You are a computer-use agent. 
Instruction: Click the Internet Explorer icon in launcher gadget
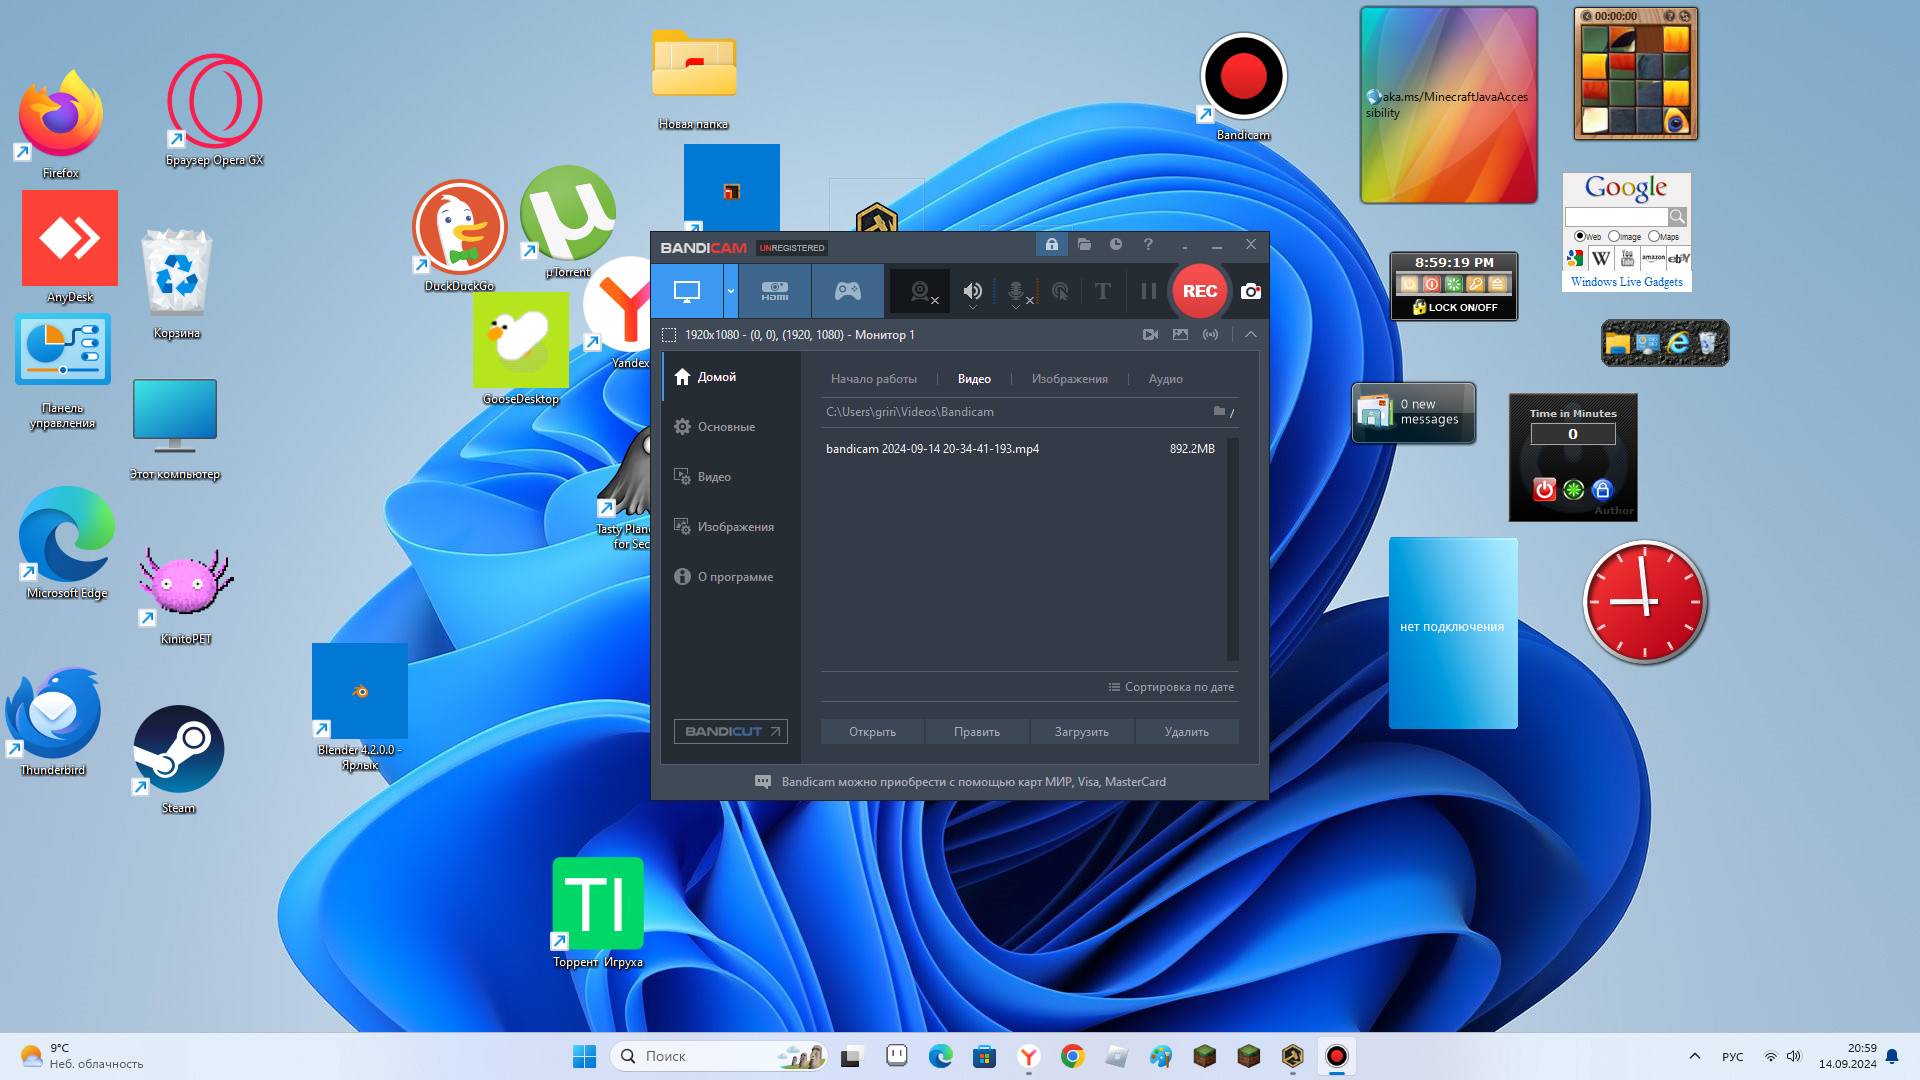[x=1678, y=343]
